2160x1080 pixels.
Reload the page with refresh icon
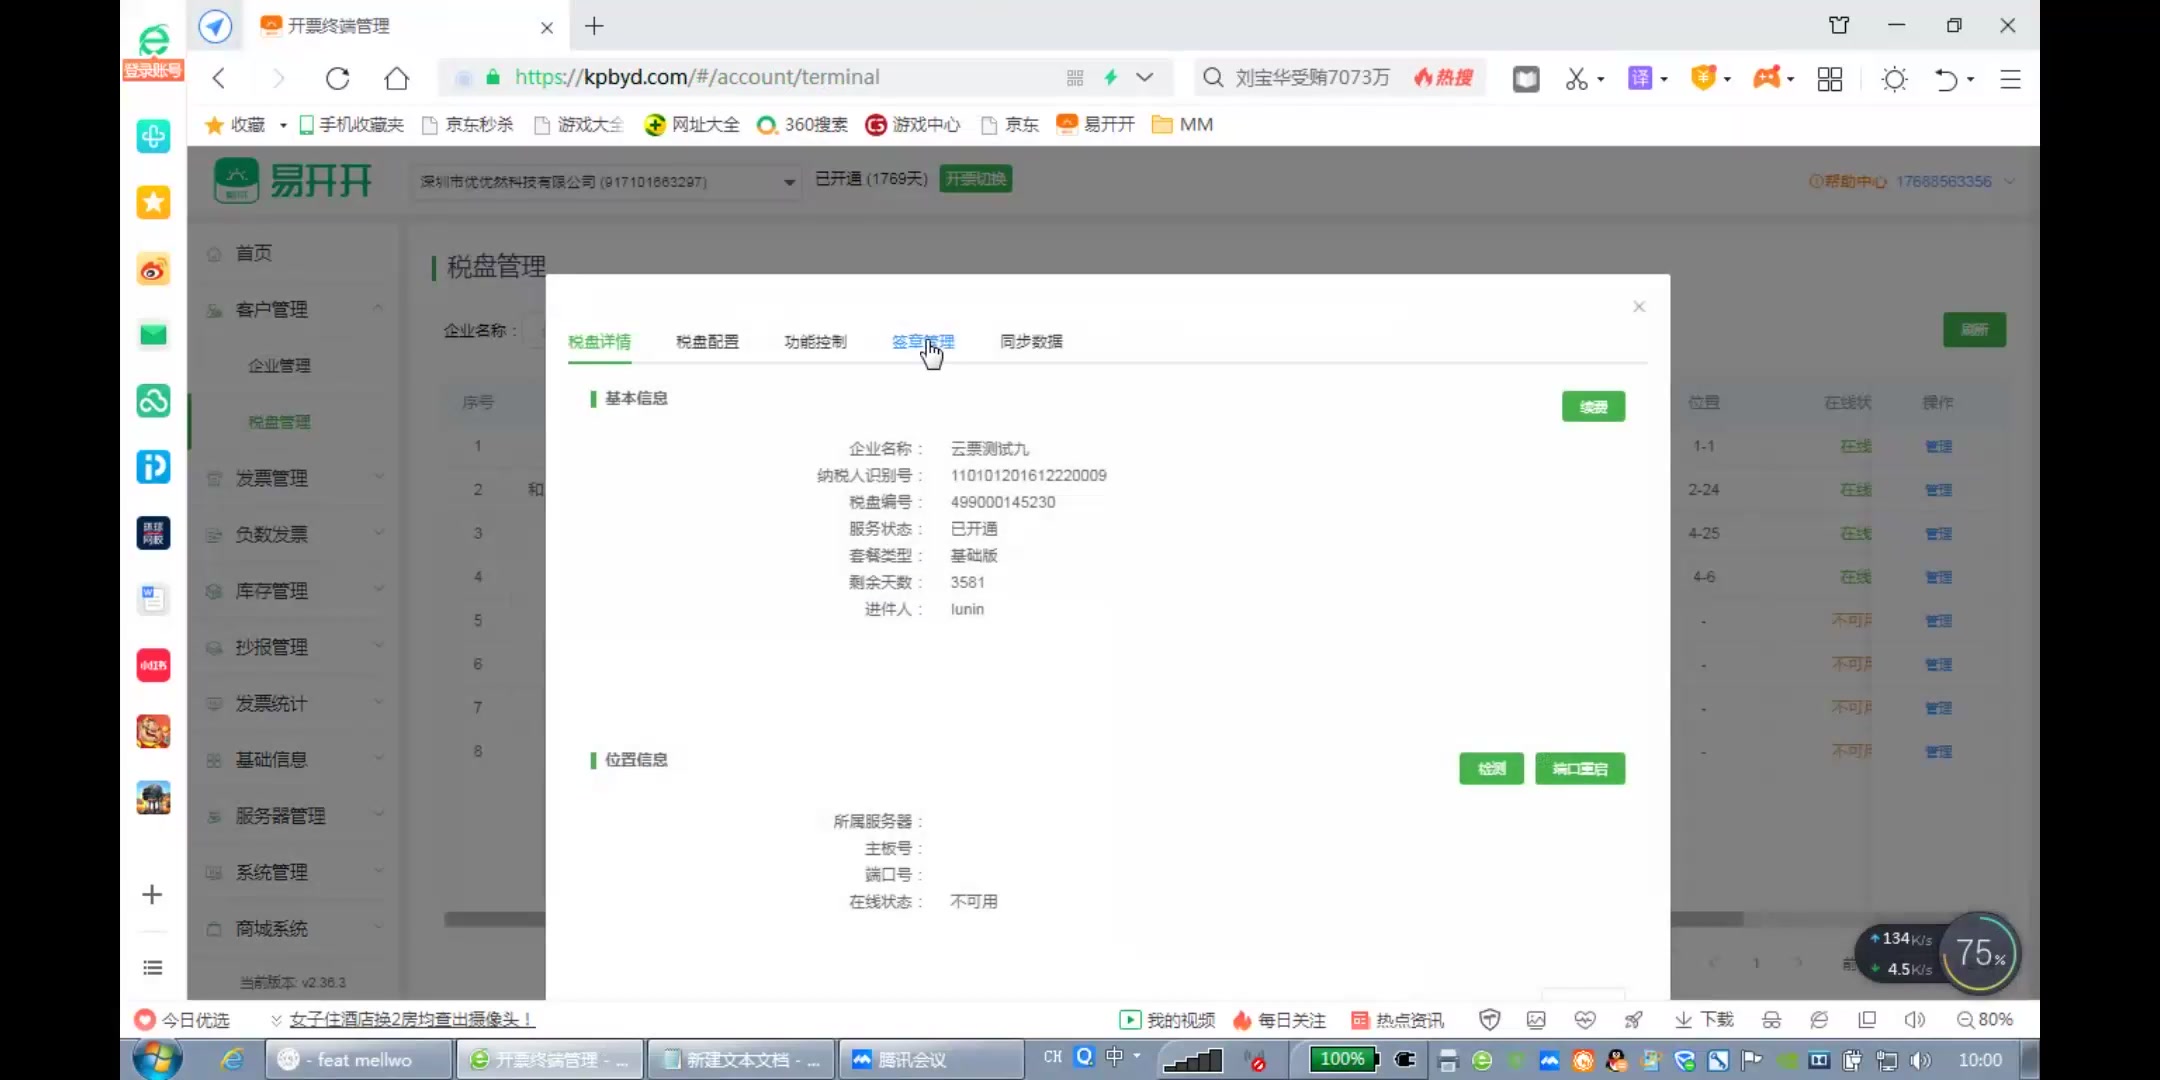tap(338, 78)
